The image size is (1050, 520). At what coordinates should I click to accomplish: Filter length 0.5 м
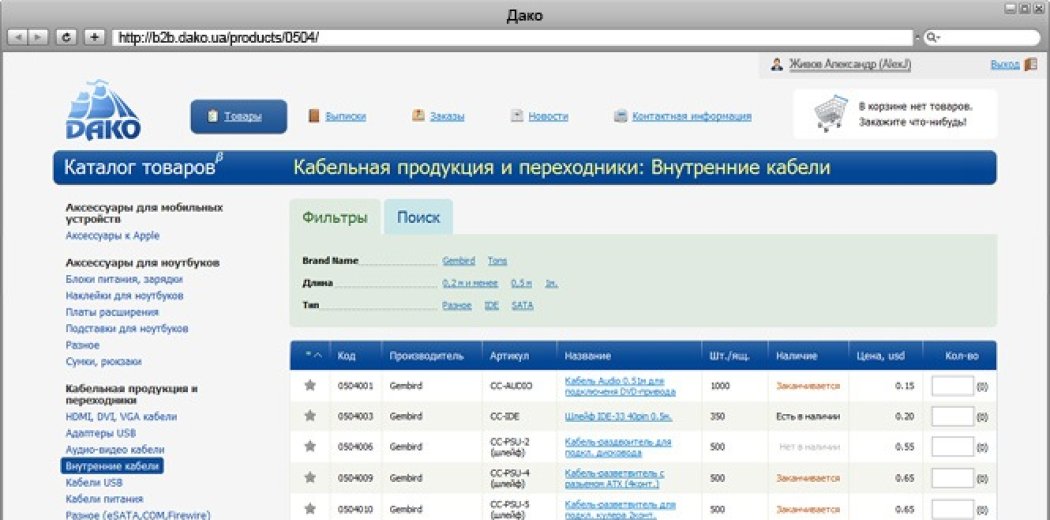coord(522,283)
